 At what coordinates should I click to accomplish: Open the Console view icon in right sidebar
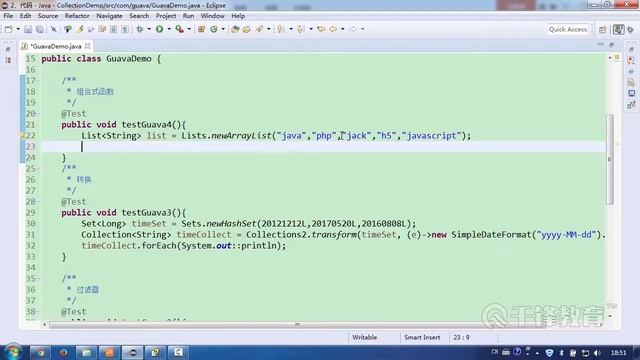631,93
